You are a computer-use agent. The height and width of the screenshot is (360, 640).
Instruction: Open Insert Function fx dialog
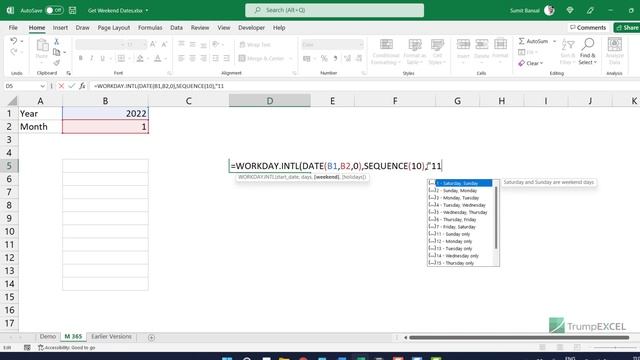tap(82, 86)
